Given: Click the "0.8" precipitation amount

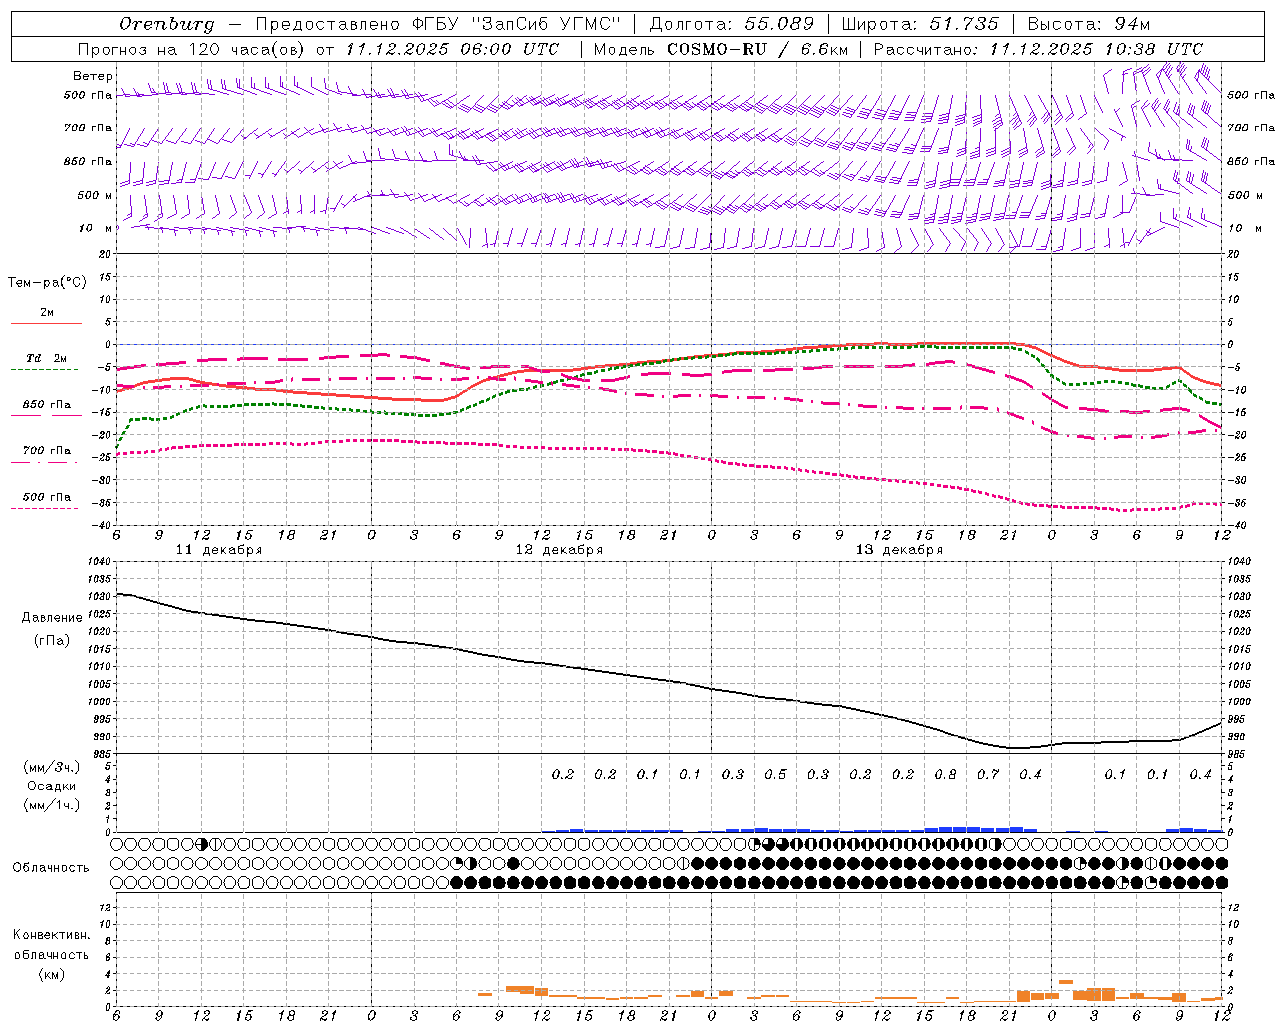Looking at the screenshot, I should pyautogui.click(x=945, y=775).
